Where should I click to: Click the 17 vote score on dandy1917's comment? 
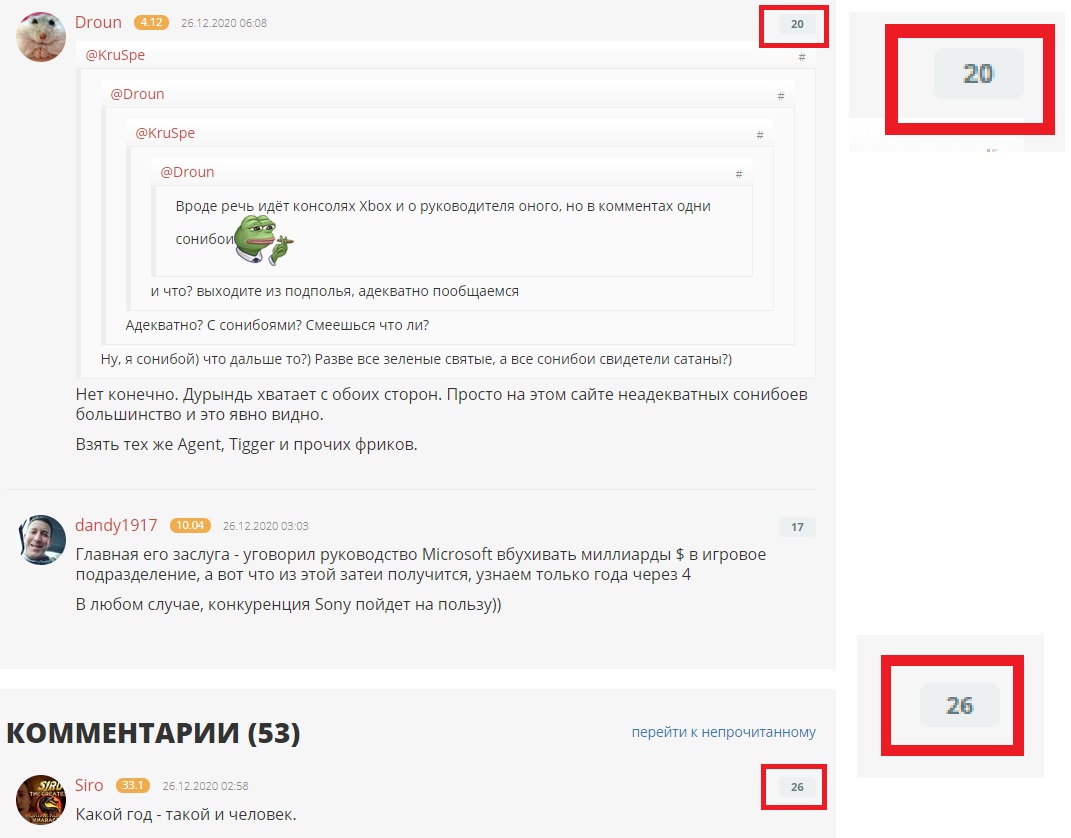click(797, 527)
